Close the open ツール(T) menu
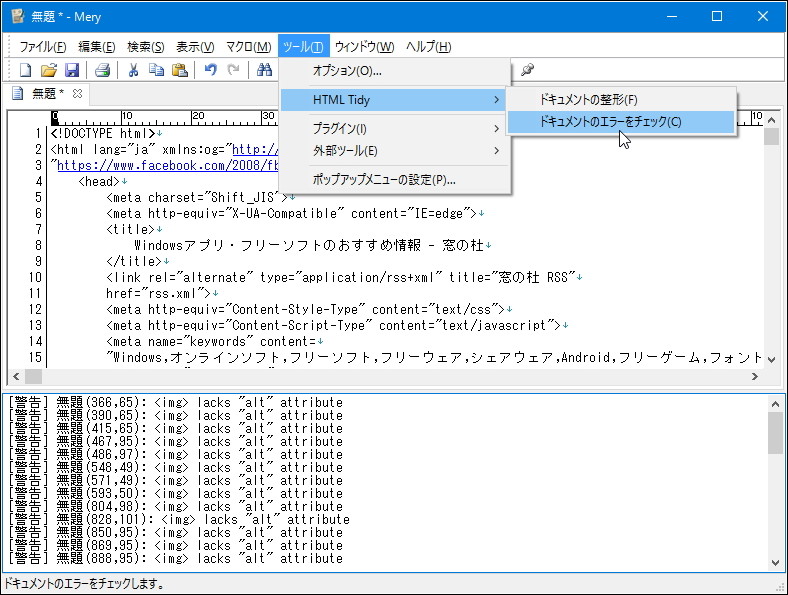 (x=304, y=47)
